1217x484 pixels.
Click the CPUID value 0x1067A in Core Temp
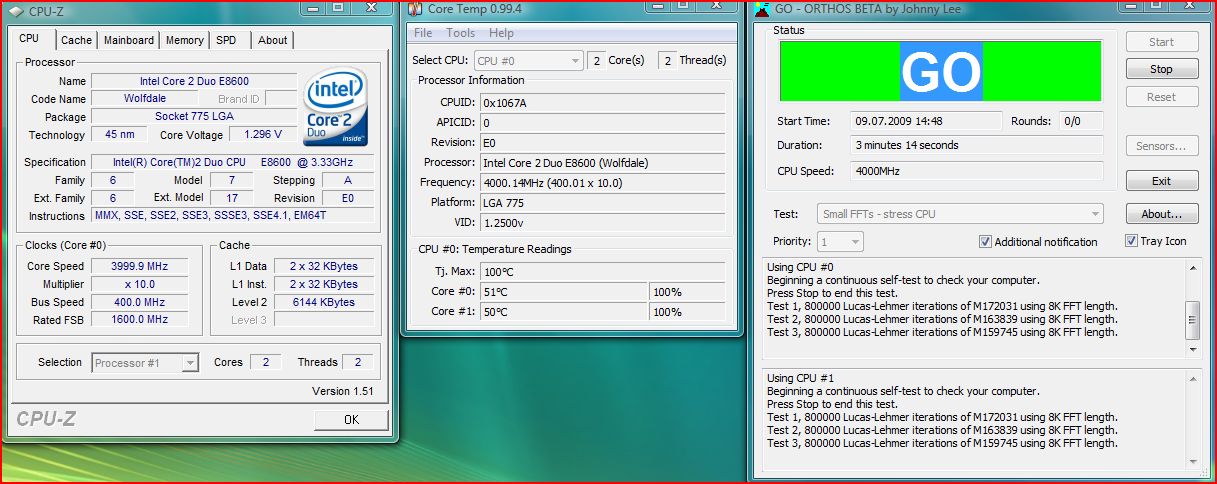tap(602, 102)
